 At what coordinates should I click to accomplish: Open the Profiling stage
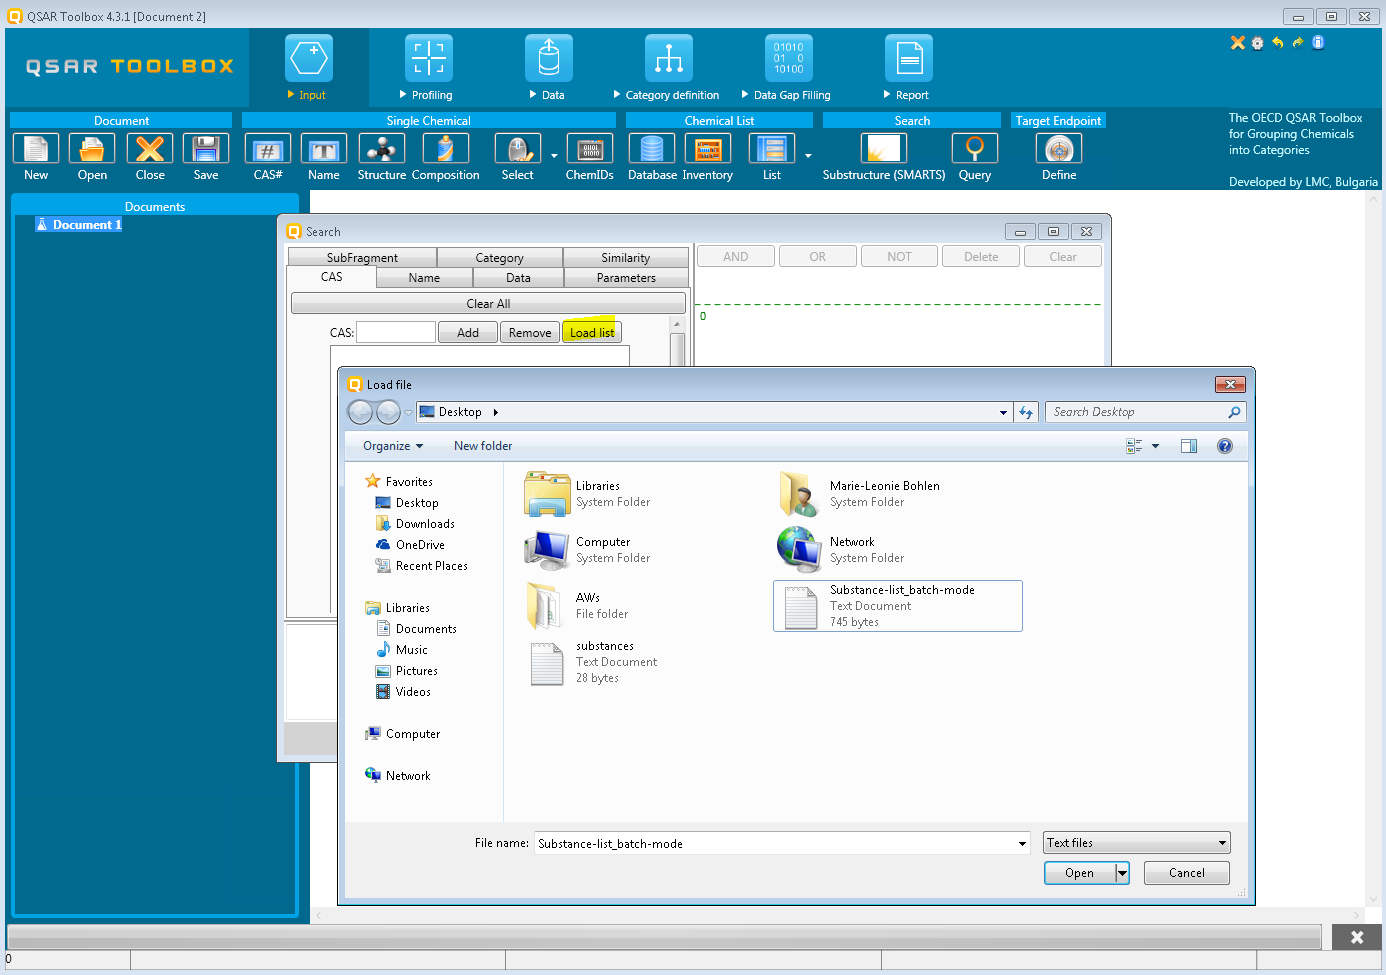(429, 60)
